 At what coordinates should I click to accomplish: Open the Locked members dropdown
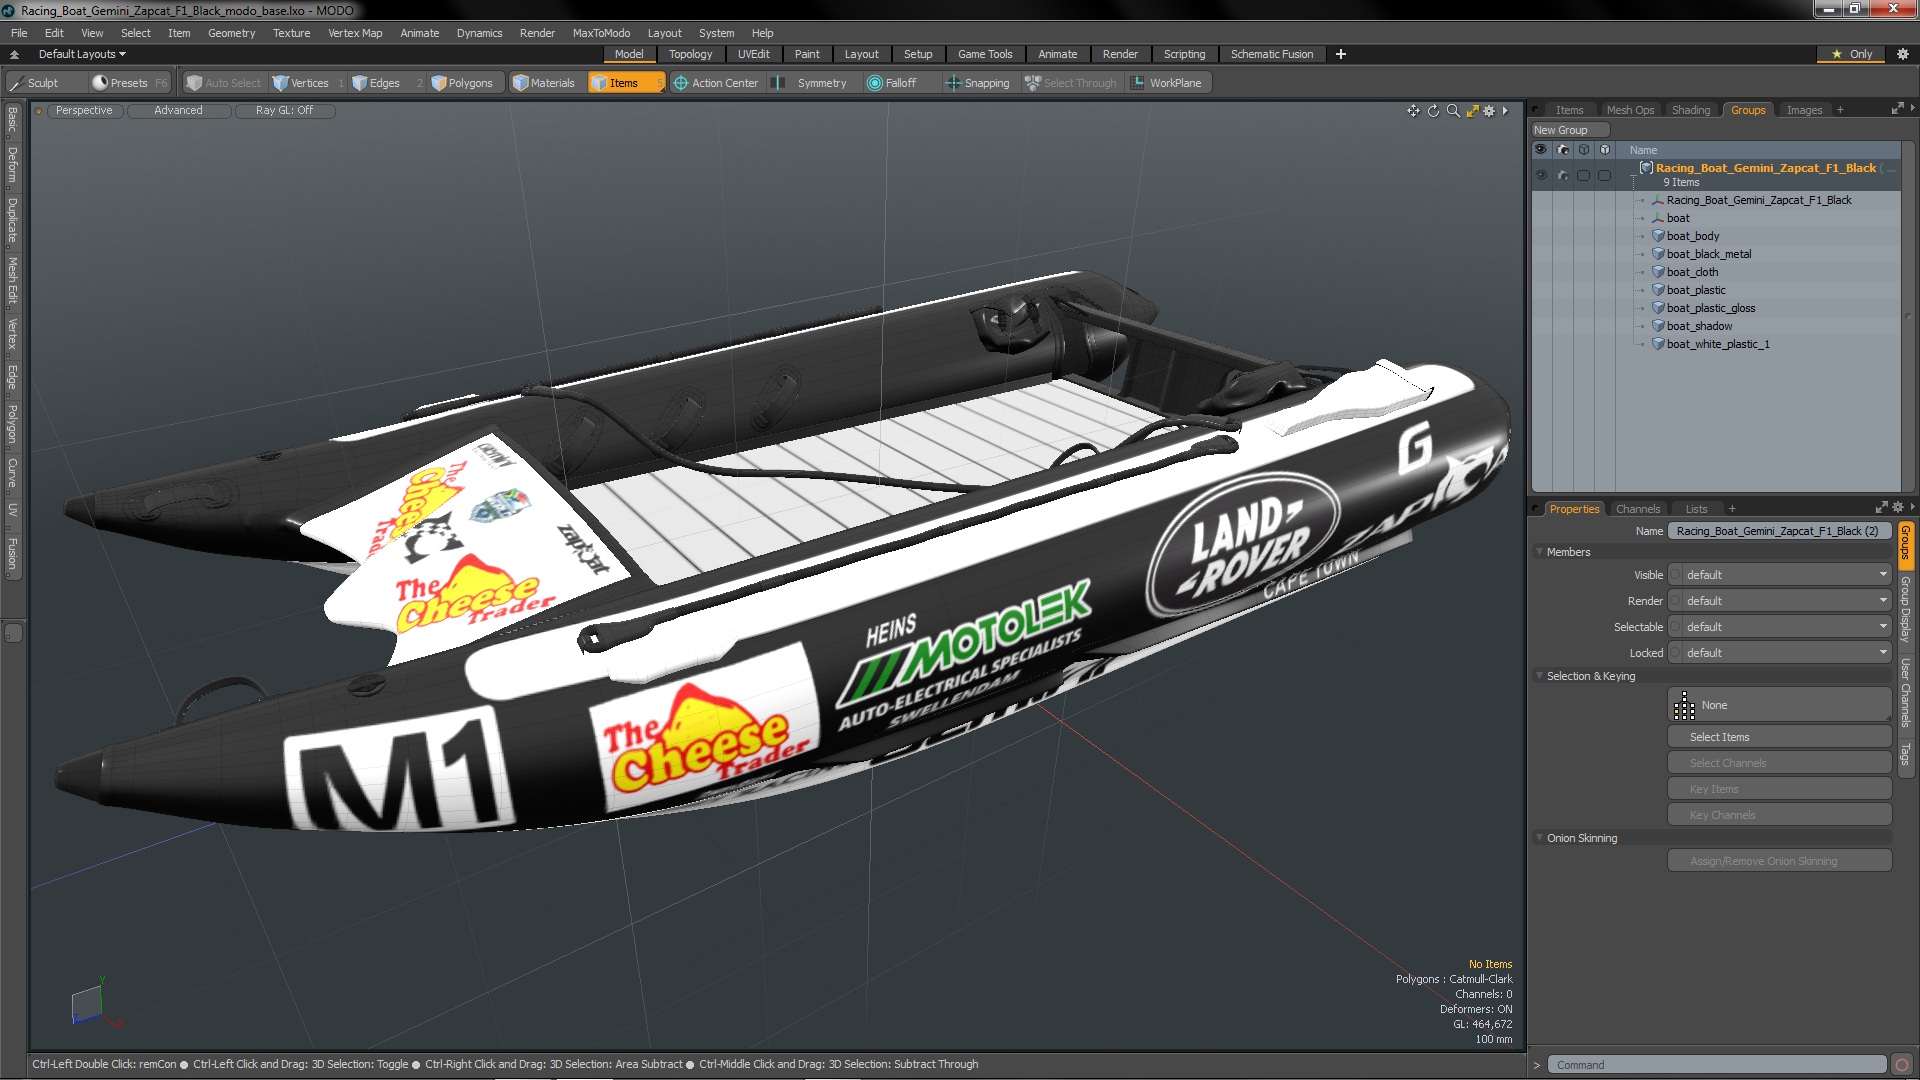pyautogui.click(x=1785, y=653)
